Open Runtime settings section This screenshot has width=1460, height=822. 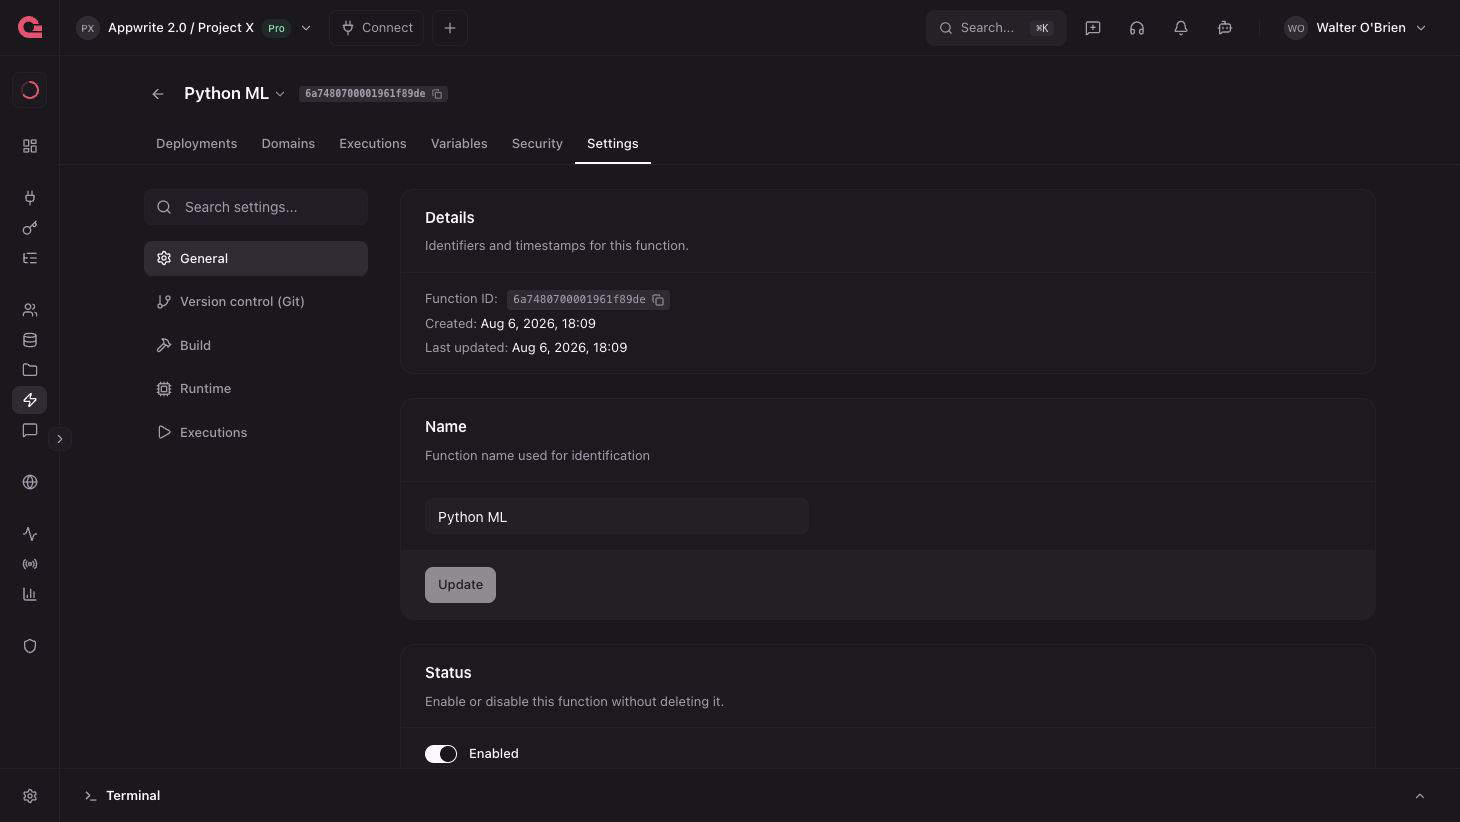(x=256, y=388)
